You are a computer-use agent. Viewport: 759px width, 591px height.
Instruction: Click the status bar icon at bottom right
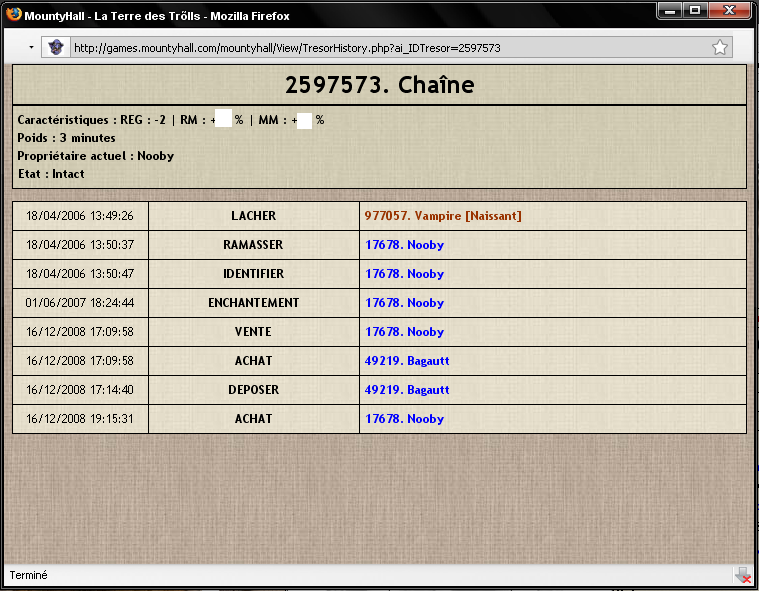742,575
